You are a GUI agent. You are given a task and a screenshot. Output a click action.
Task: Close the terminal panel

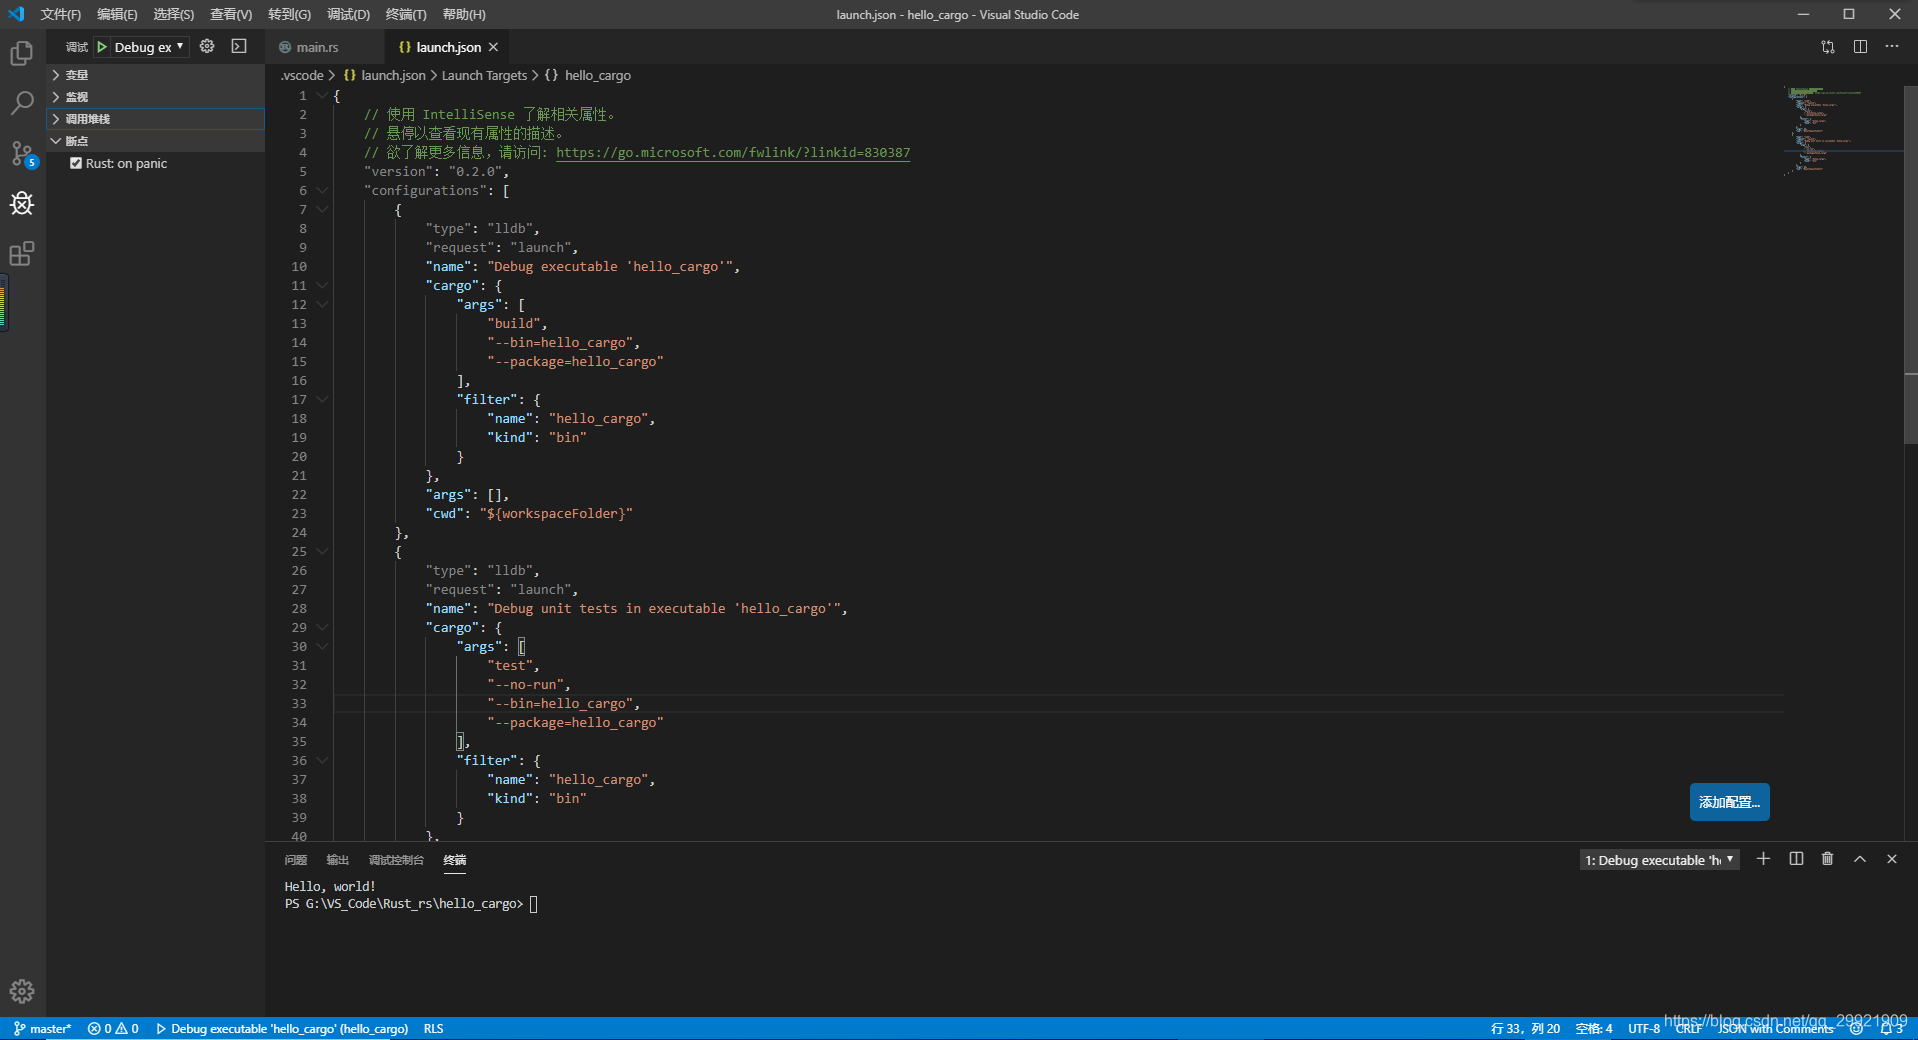(1892, 859)
